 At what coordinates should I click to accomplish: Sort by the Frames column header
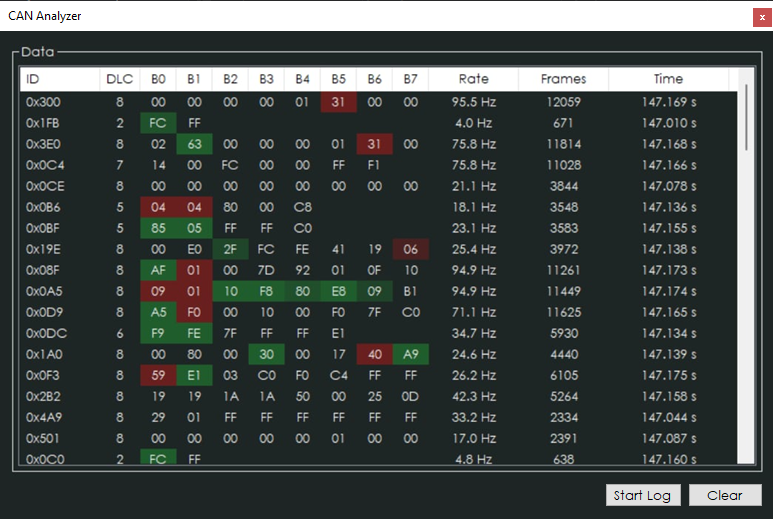pos(563,79)
